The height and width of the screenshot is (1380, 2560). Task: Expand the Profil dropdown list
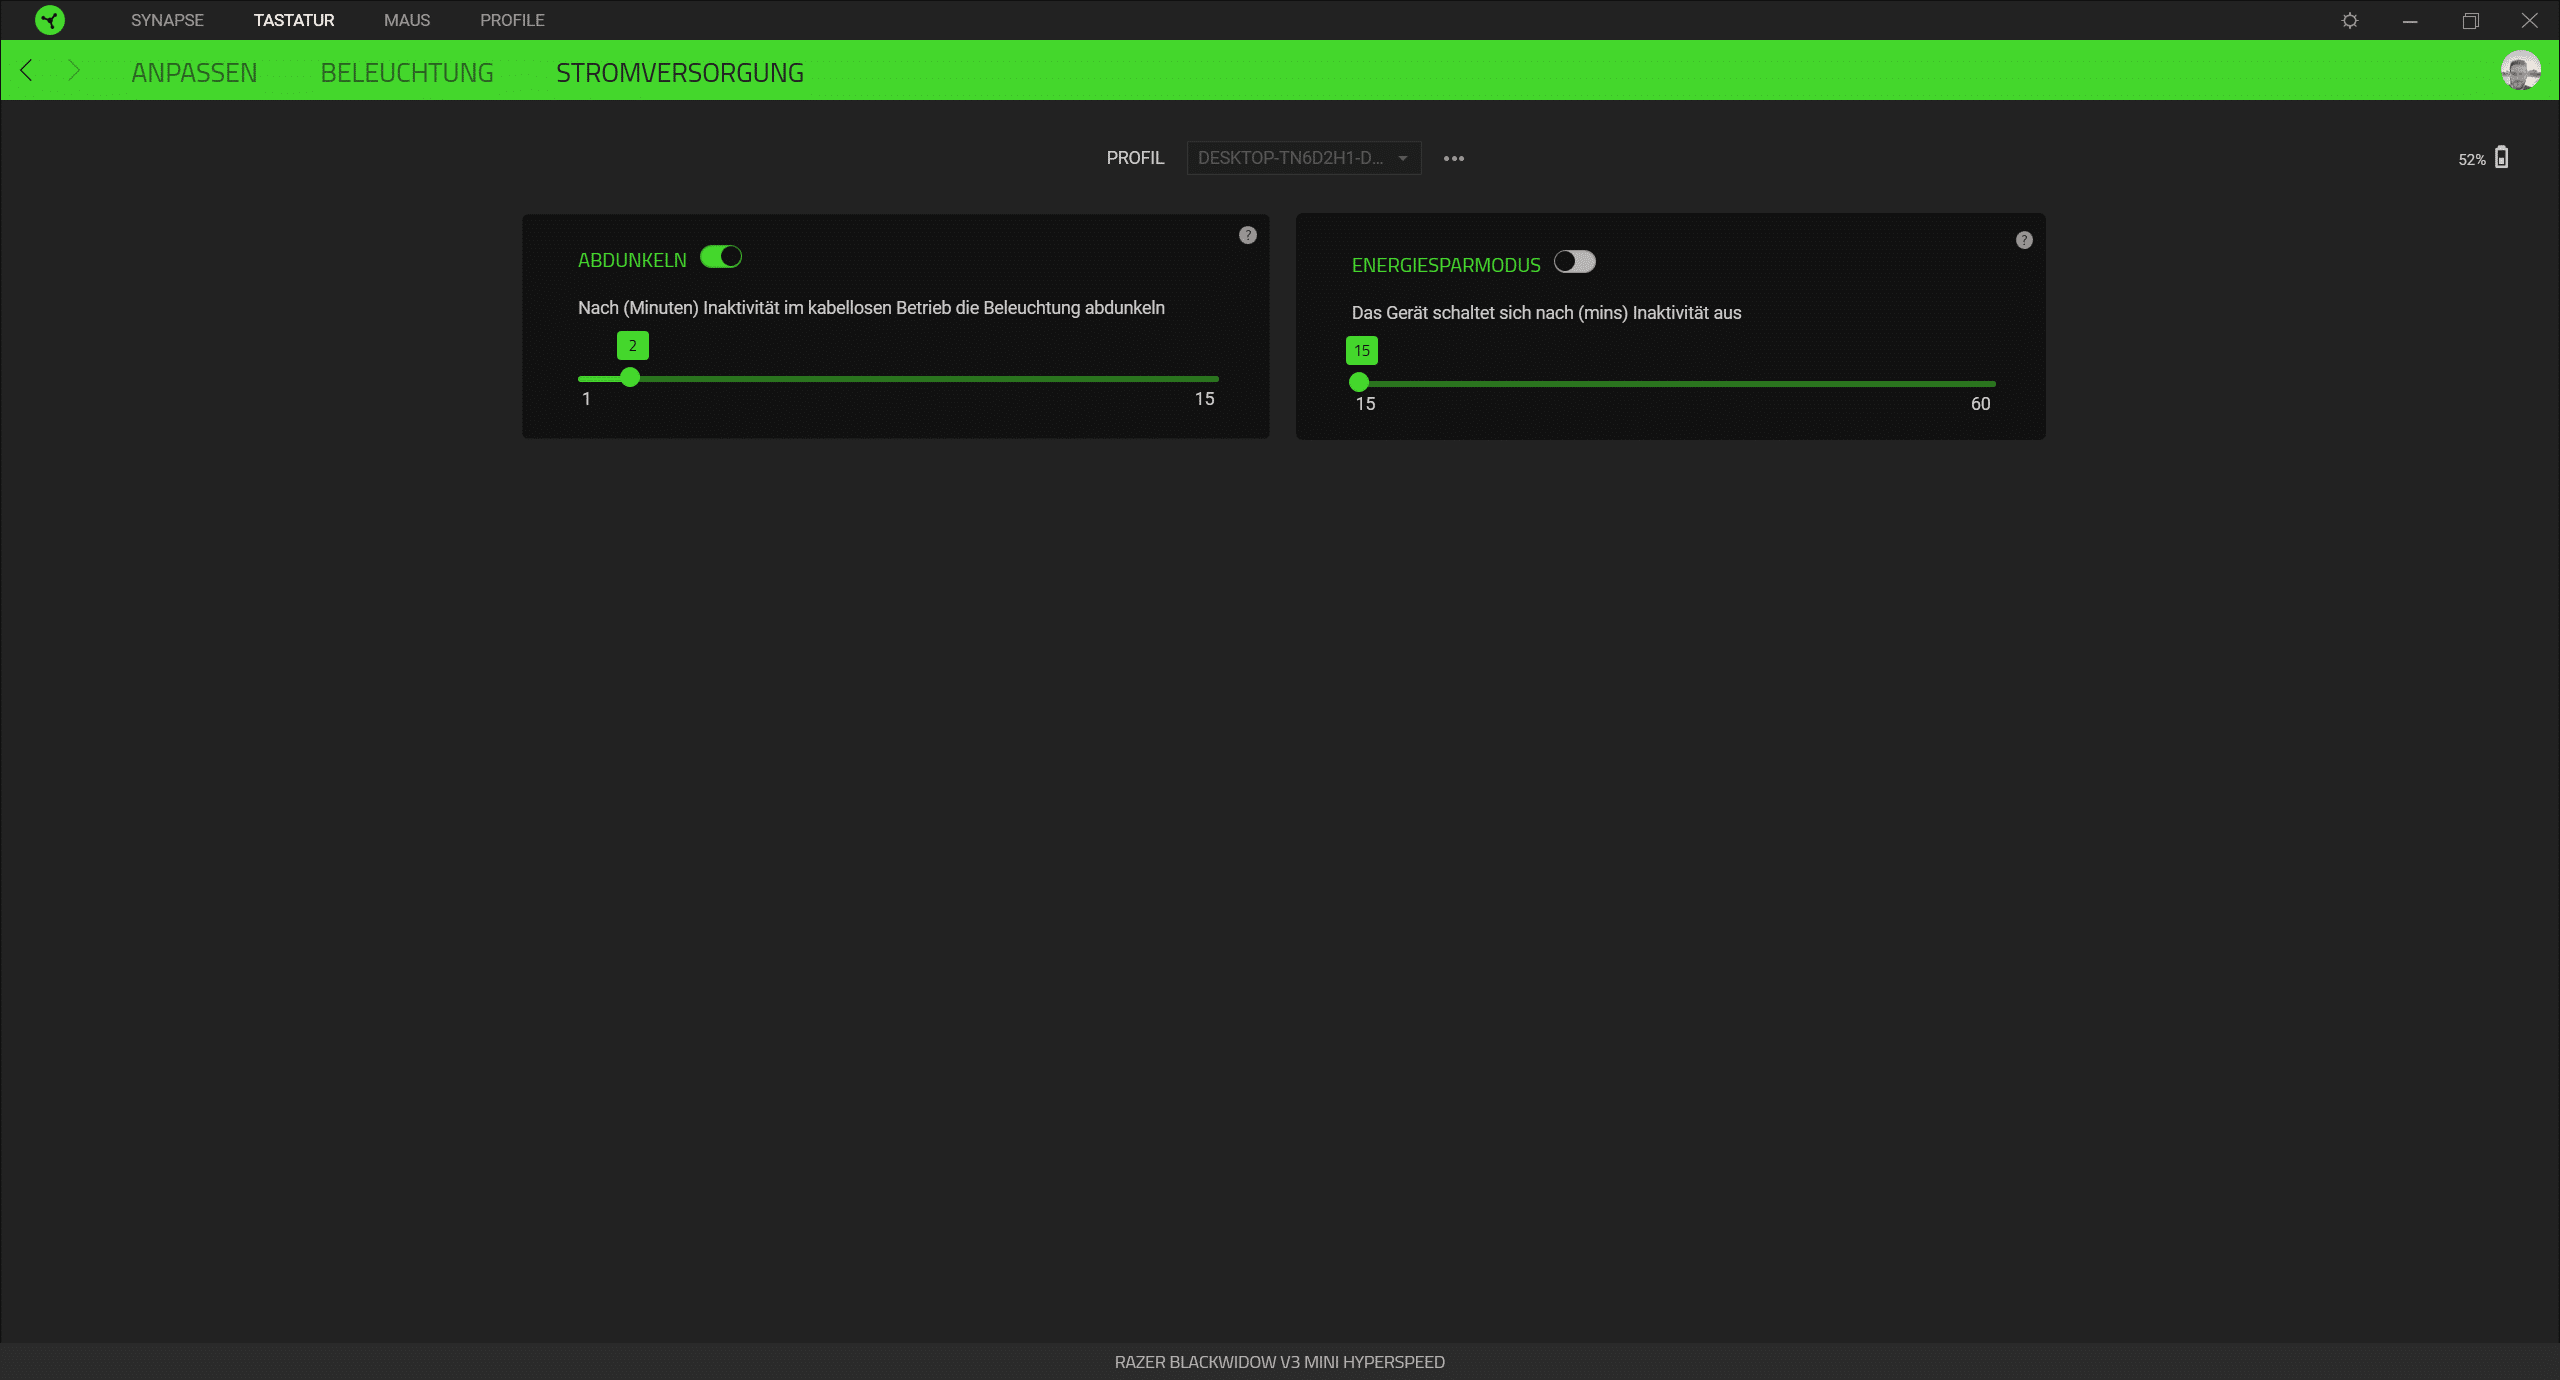click(x=1303, y=158)
